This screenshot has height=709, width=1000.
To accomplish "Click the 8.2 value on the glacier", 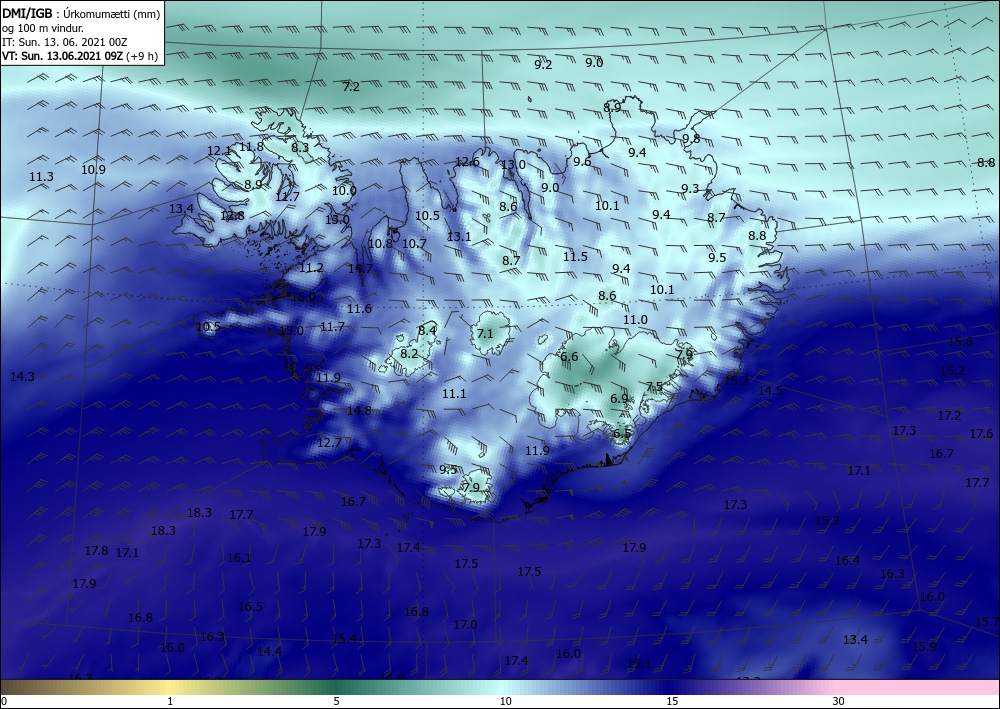I will 409,353.
